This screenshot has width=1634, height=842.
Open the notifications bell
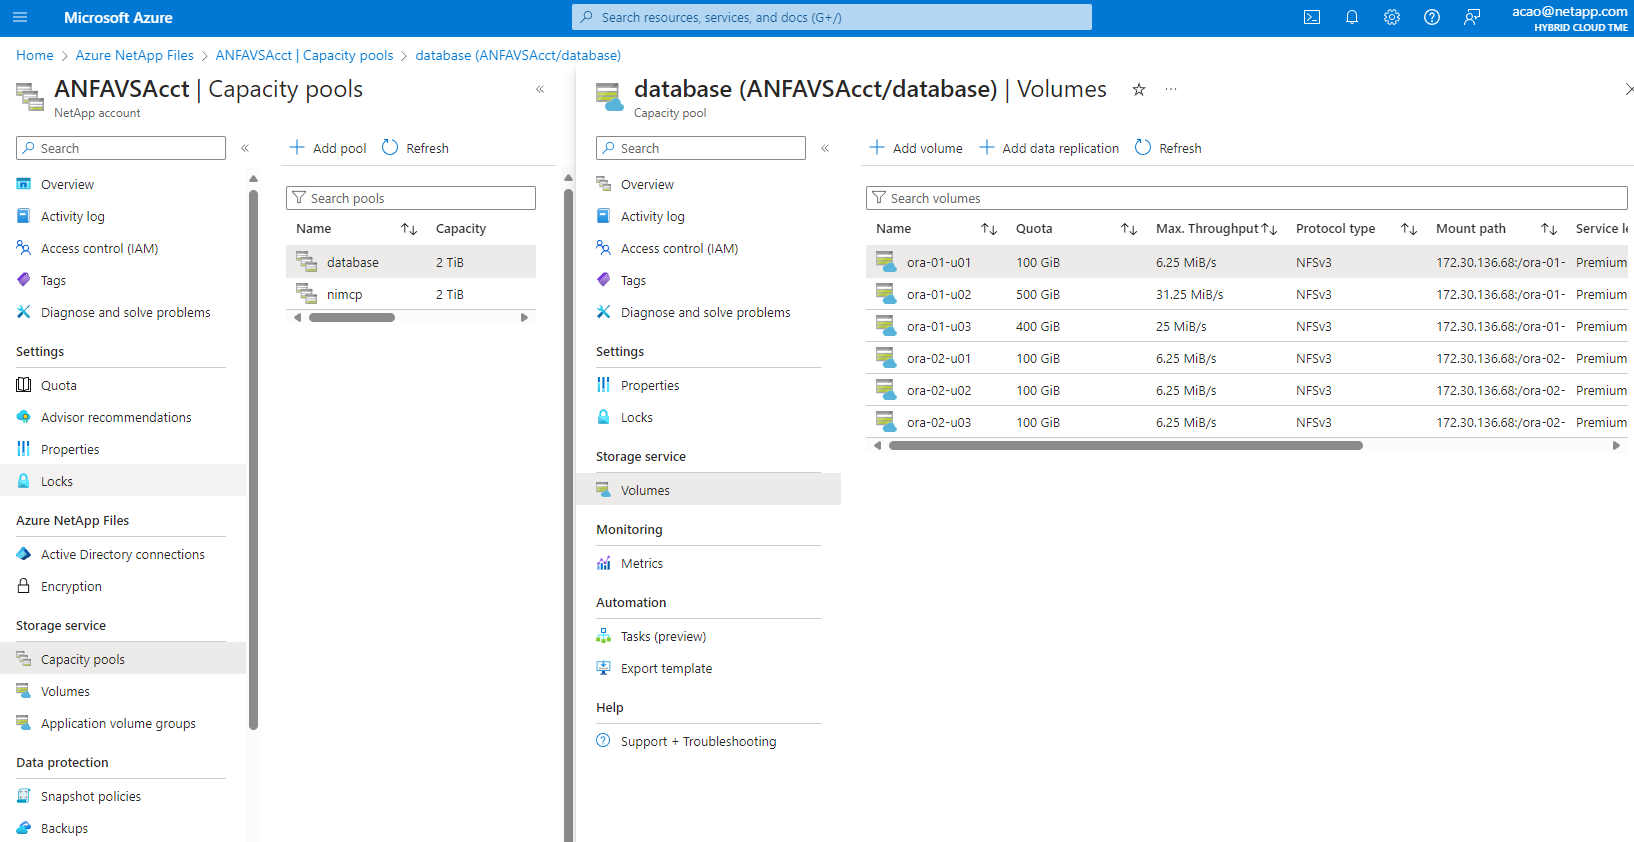point(1352,17)
